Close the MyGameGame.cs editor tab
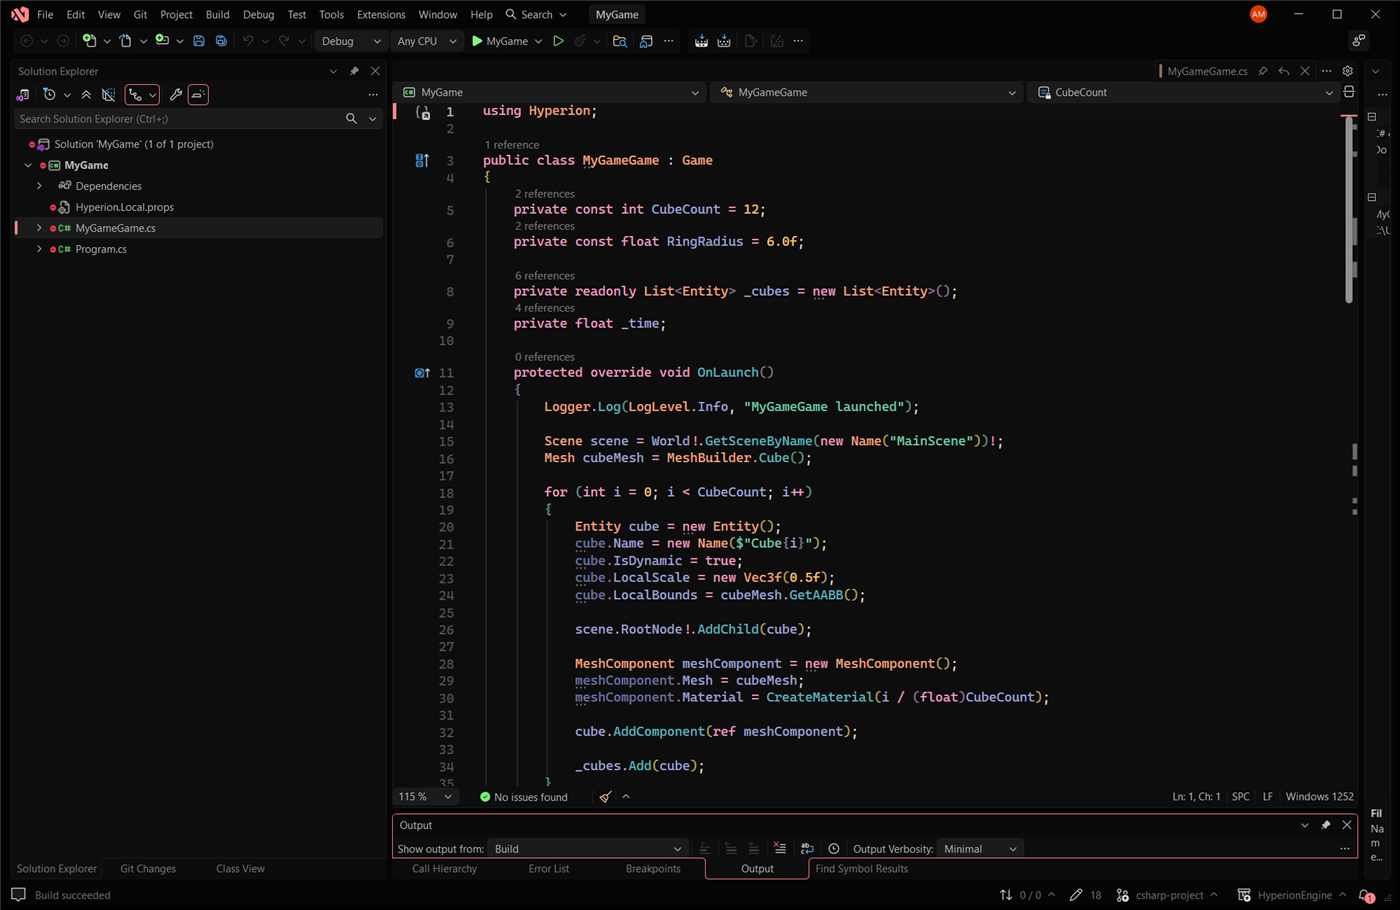The image size is (1400, 910). [x=1305, y=71]
